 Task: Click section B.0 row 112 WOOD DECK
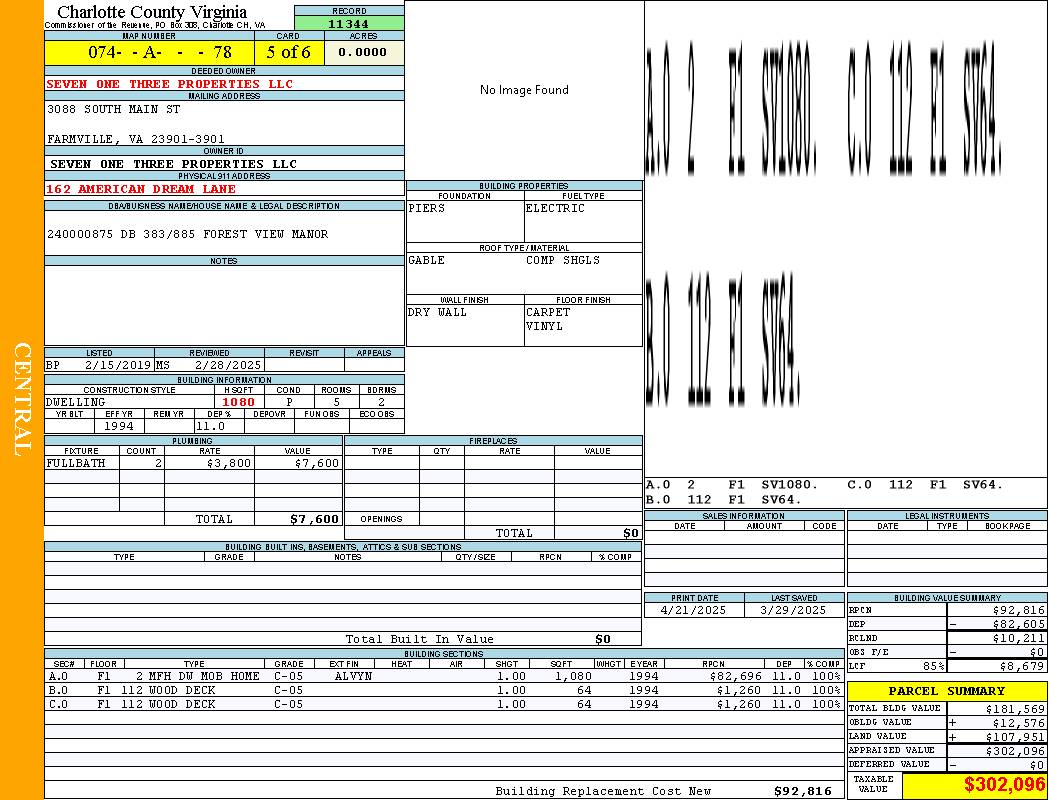tap(445, 690)
